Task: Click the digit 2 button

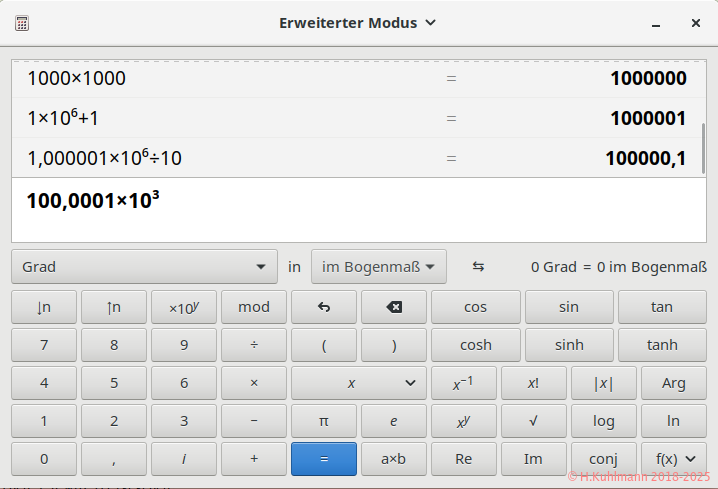Action: pyautogui.click(x=114, y=421)
